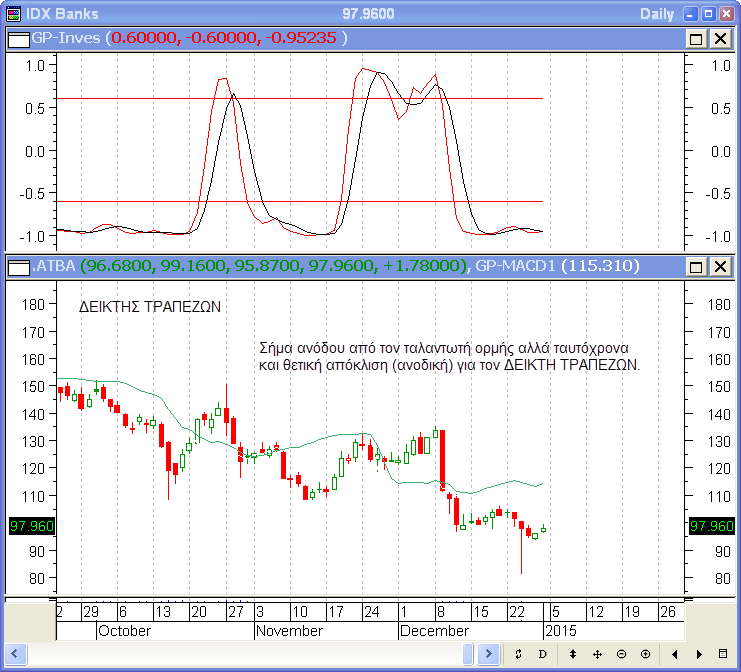Click the October month label
Image resolution: width=741 pixels, height=672 pixels.
[124, 631]
